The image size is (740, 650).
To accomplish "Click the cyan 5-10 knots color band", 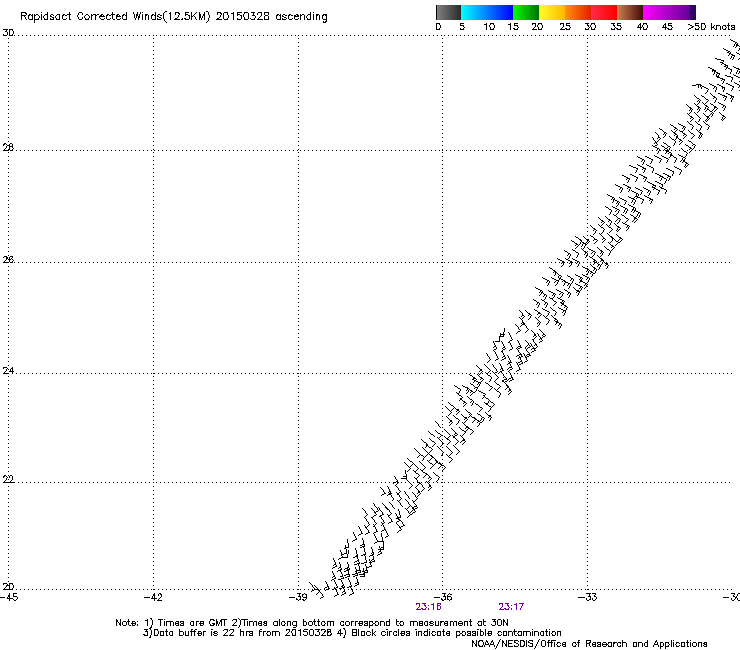I will tap(474, 13).
